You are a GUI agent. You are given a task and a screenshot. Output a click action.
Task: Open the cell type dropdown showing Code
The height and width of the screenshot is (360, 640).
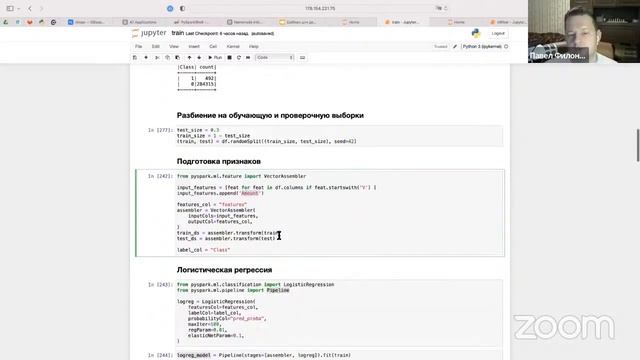(274, 58)
